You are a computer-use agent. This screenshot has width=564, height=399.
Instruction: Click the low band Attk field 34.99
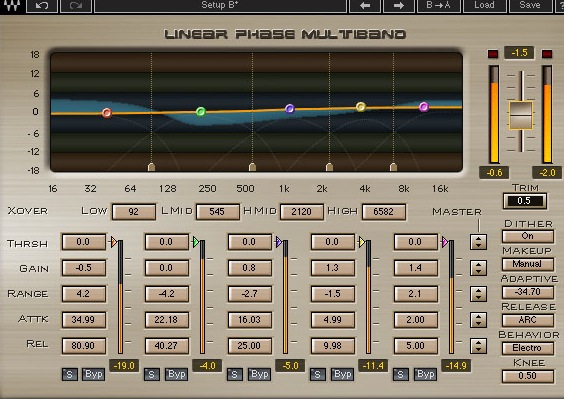[84, 319]
